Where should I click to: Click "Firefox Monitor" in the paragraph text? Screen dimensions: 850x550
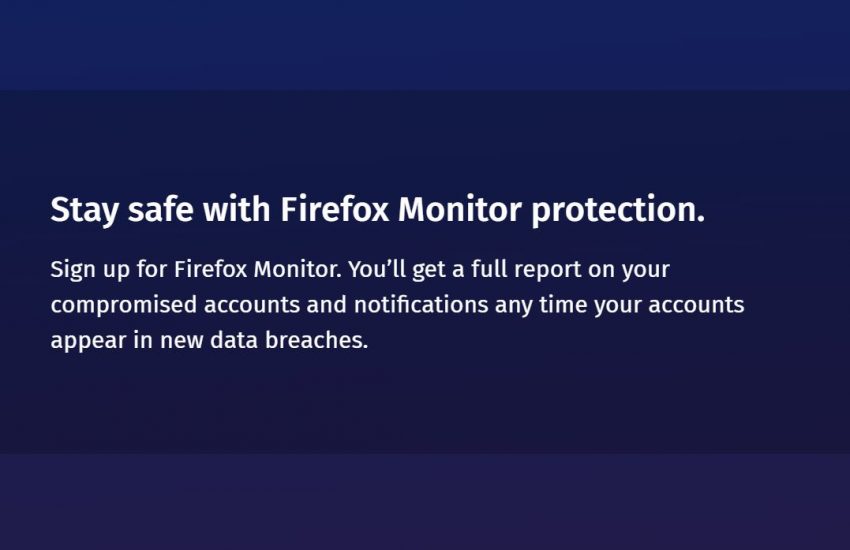pos(256,269)
